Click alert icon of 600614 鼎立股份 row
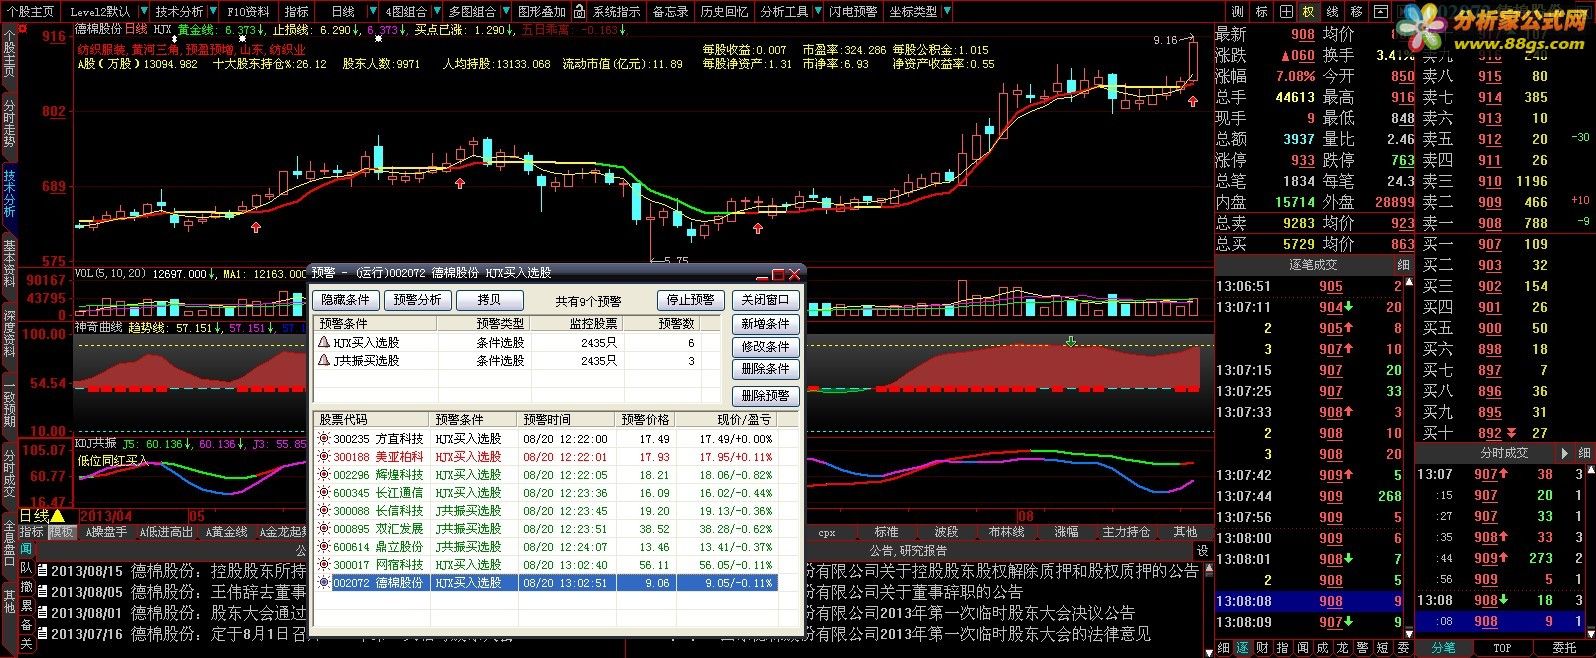Screen dimensions: 1596x658 click(x=323, y=546)
